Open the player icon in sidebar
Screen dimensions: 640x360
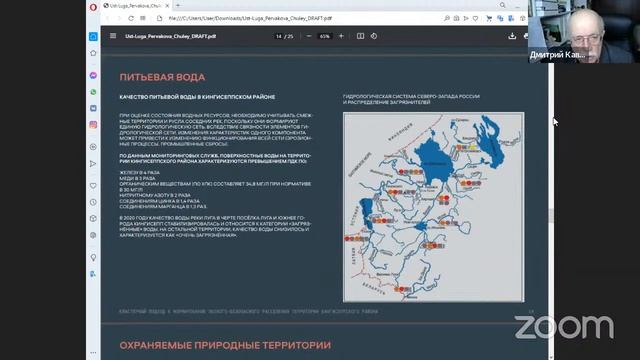click(93, 147)
